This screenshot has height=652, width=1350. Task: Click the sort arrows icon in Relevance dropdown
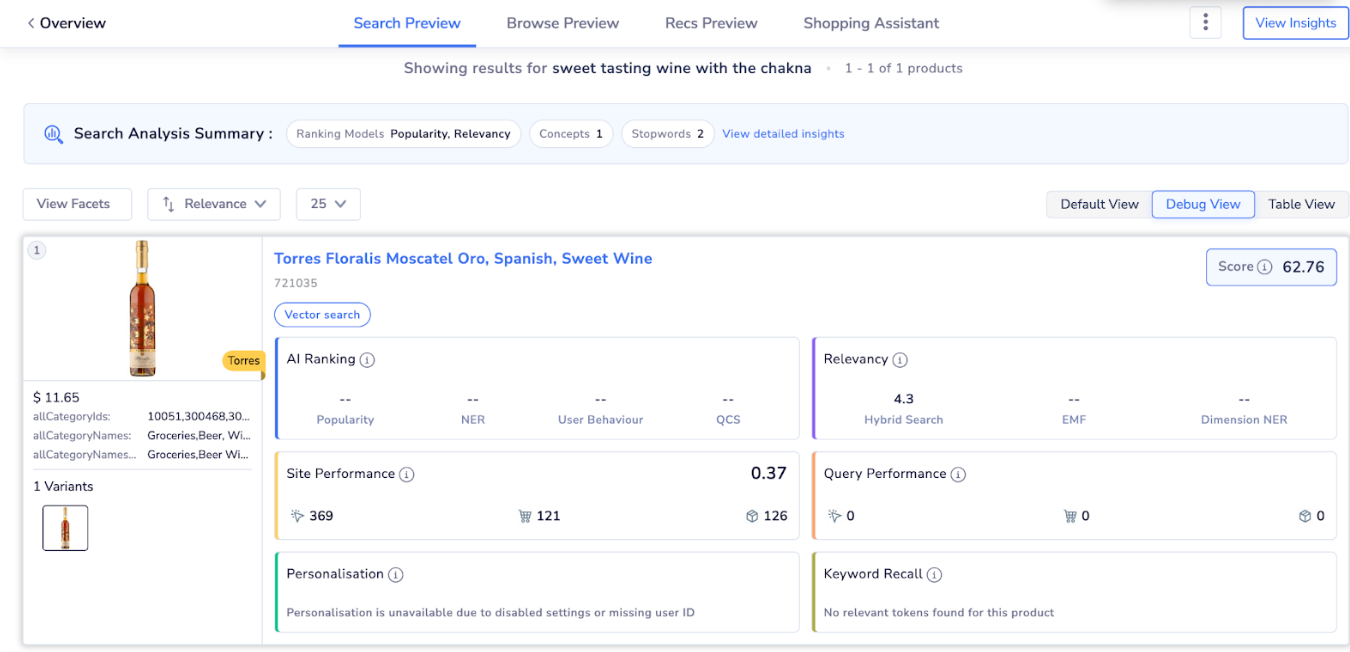[168, 204]
